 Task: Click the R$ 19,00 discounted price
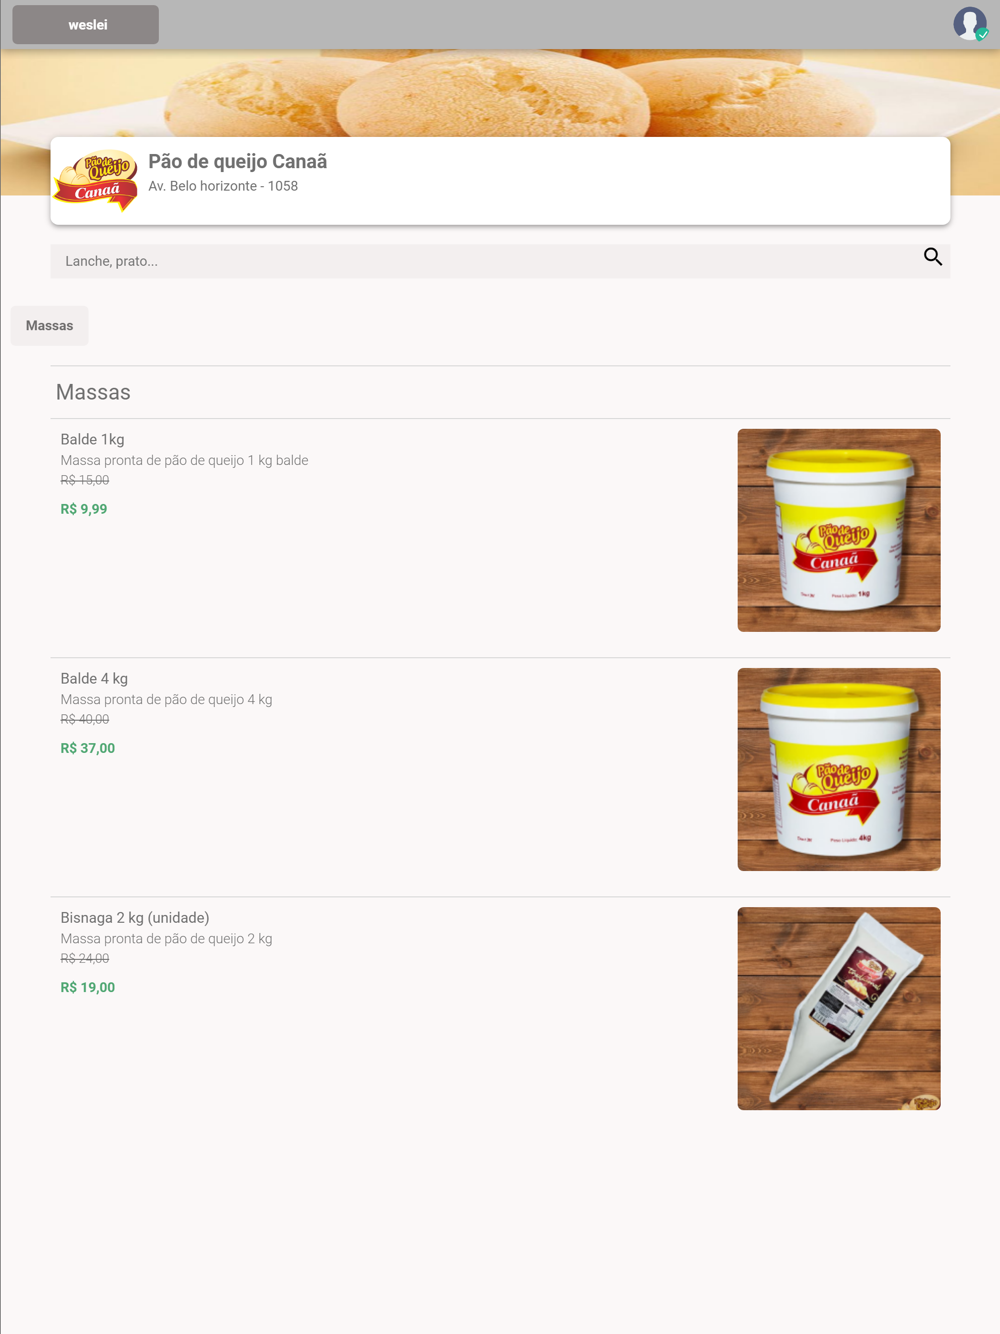coord(88,987)
